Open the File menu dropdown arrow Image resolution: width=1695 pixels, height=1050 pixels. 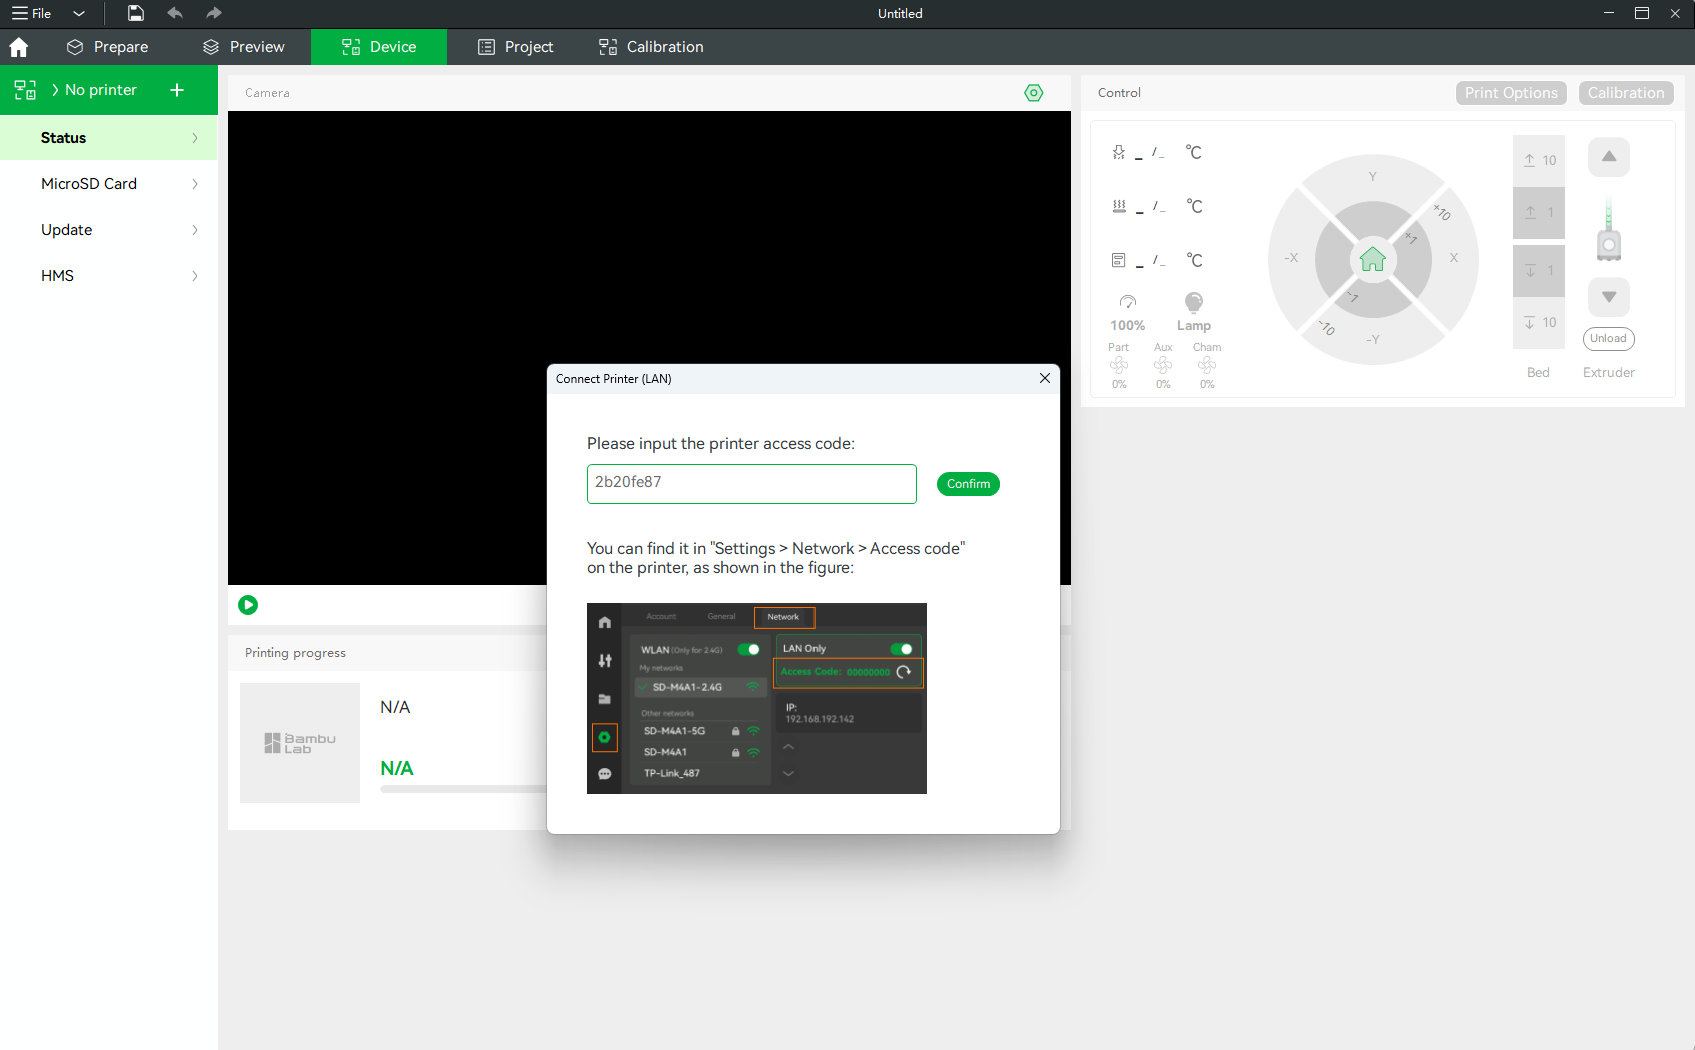click(79, 13)
